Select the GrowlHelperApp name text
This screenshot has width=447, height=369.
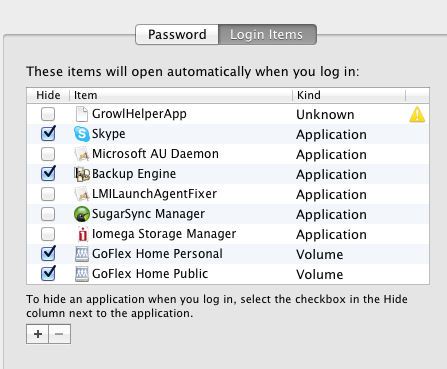[139, 114]
